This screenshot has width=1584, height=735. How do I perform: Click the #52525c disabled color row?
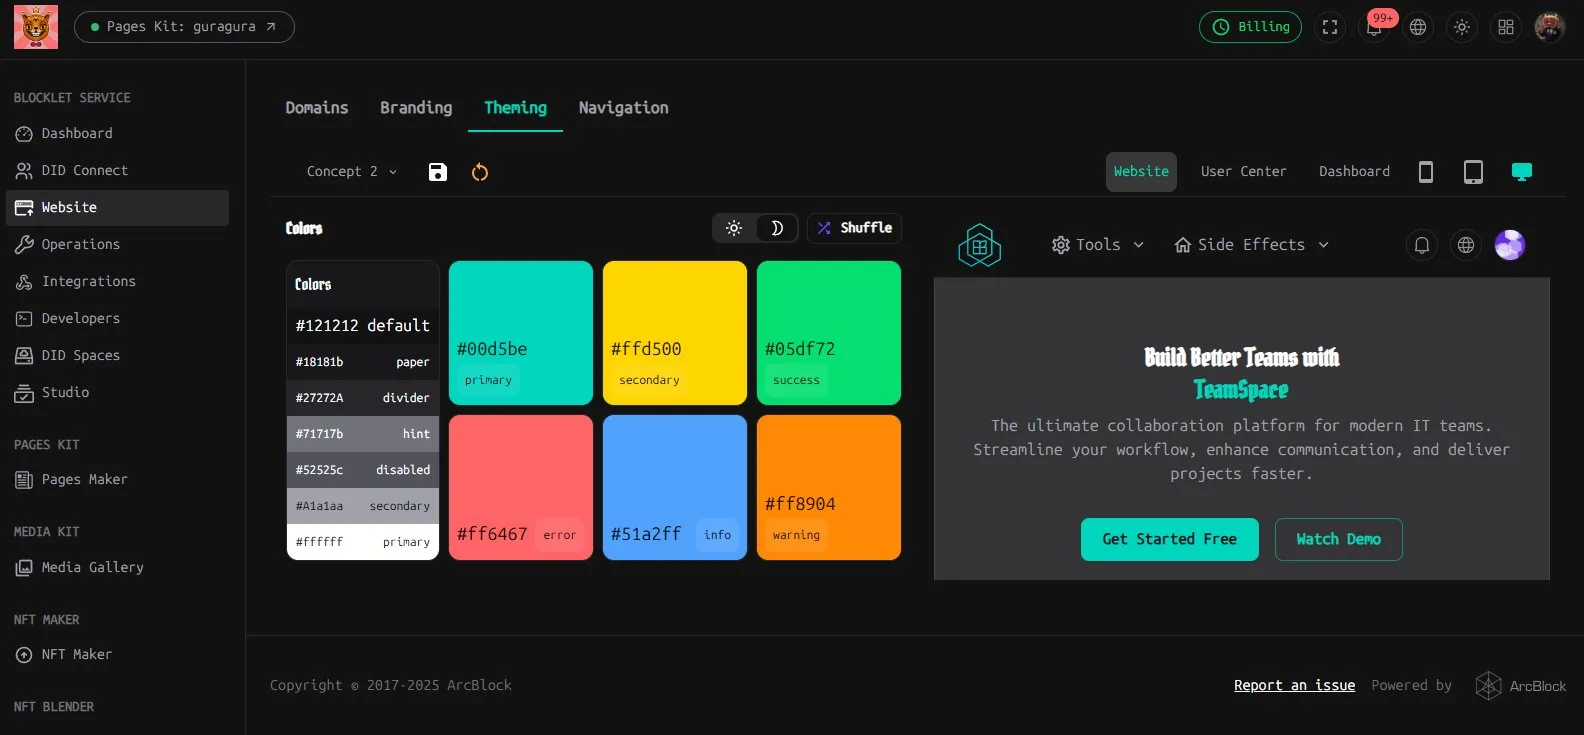click(x=363, y=470)
